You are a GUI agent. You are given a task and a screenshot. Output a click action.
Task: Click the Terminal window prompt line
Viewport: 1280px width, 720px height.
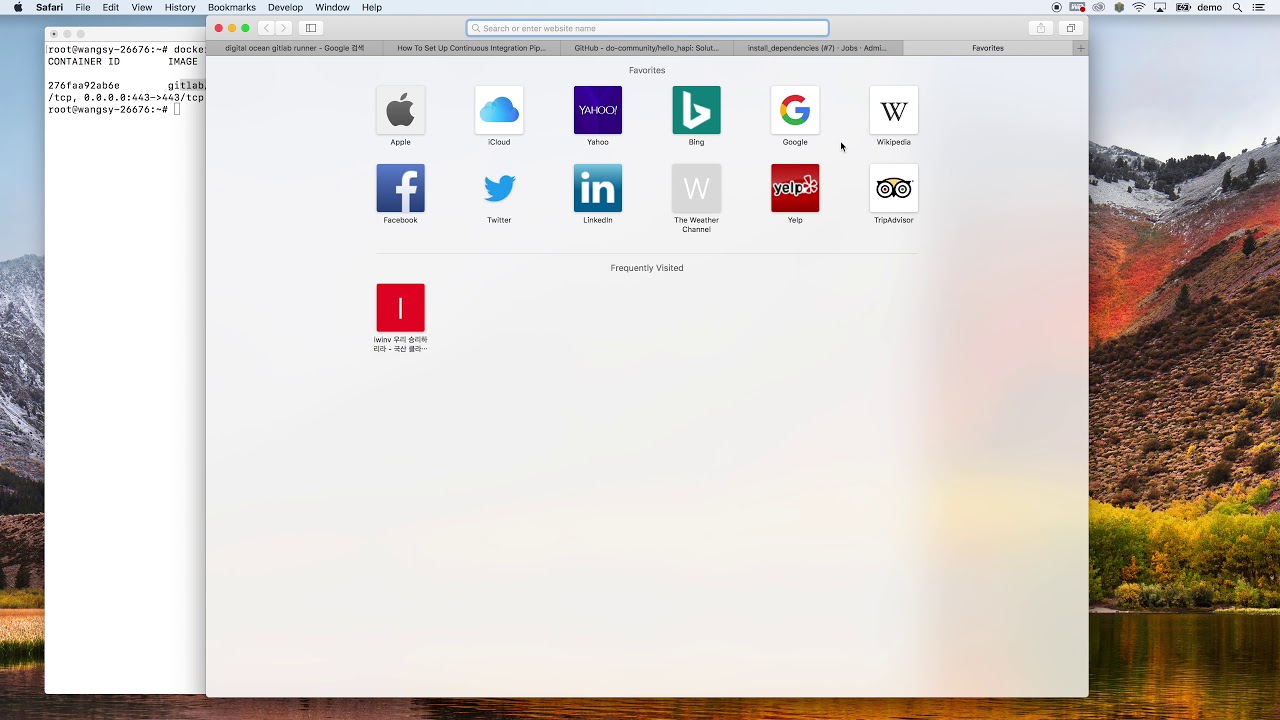114,109
